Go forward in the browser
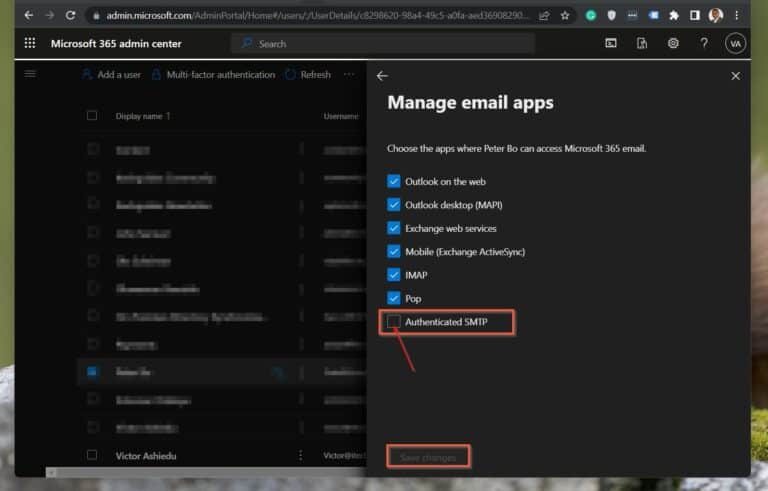 [x=49, y=15]
